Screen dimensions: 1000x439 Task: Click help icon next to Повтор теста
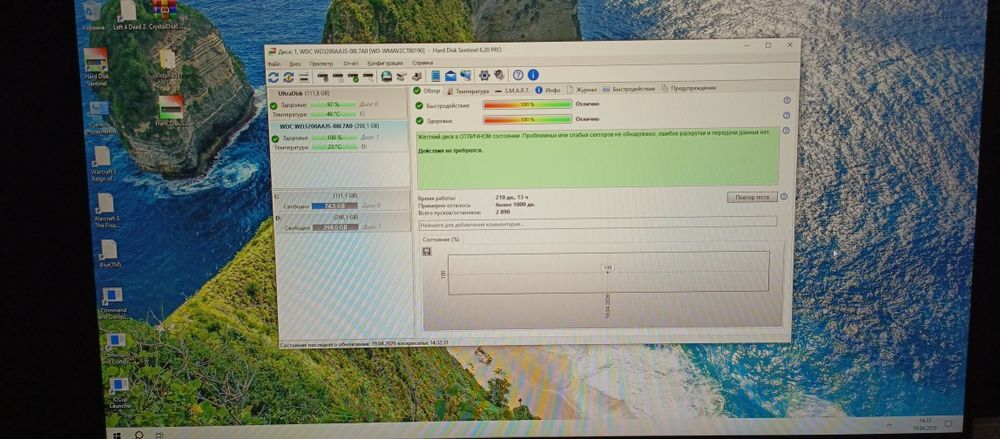pyautogui.click(x=784, y=197)
